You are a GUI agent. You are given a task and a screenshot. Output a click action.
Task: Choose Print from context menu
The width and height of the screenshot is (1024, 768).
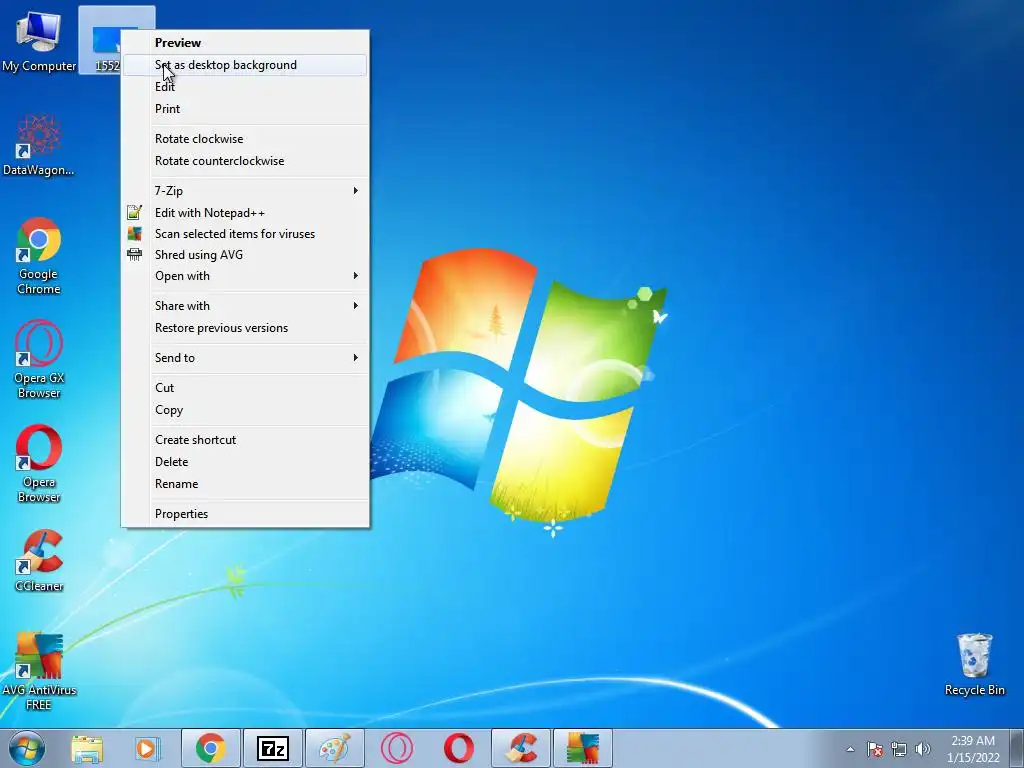[x=246, y=109]
